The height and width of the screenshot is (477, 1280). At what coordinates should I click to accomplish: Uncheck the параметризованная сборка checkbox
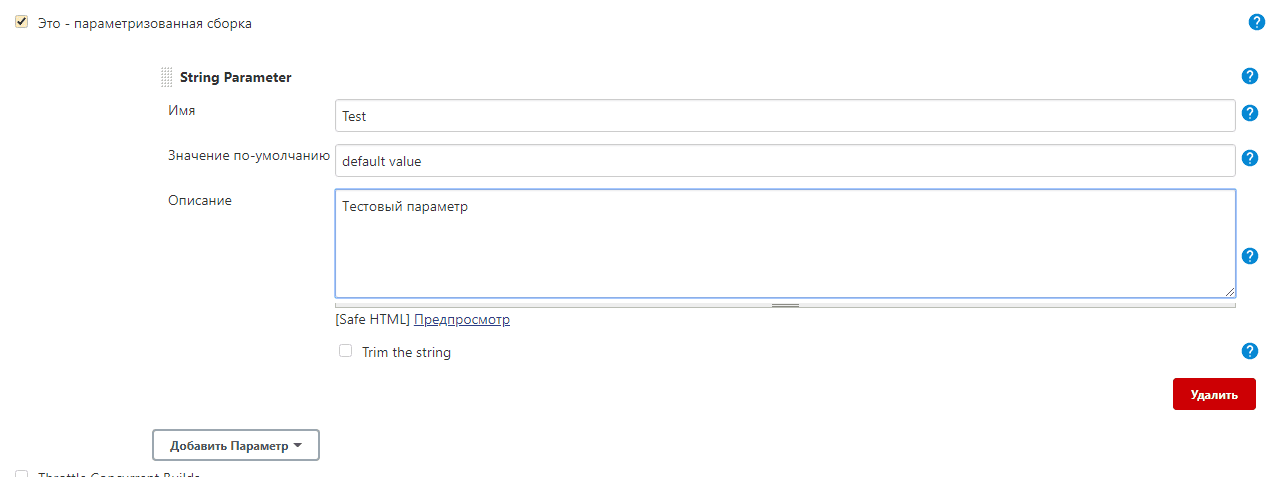(x=21, y=22)
